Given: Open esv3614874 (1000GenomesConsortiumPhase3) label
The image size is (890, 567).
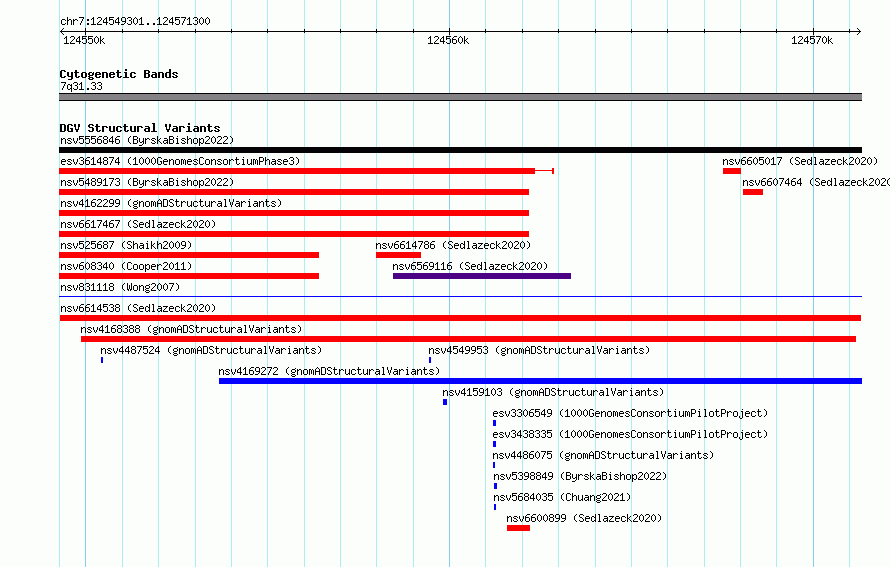Looking at the screenshot, I should [x=180, y=161].
